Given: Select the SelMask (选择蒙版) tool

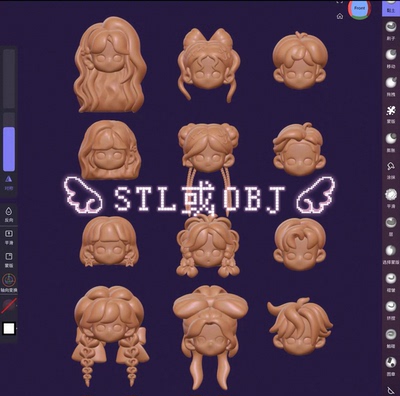Looking at the screenshot, I should [391, 254].
